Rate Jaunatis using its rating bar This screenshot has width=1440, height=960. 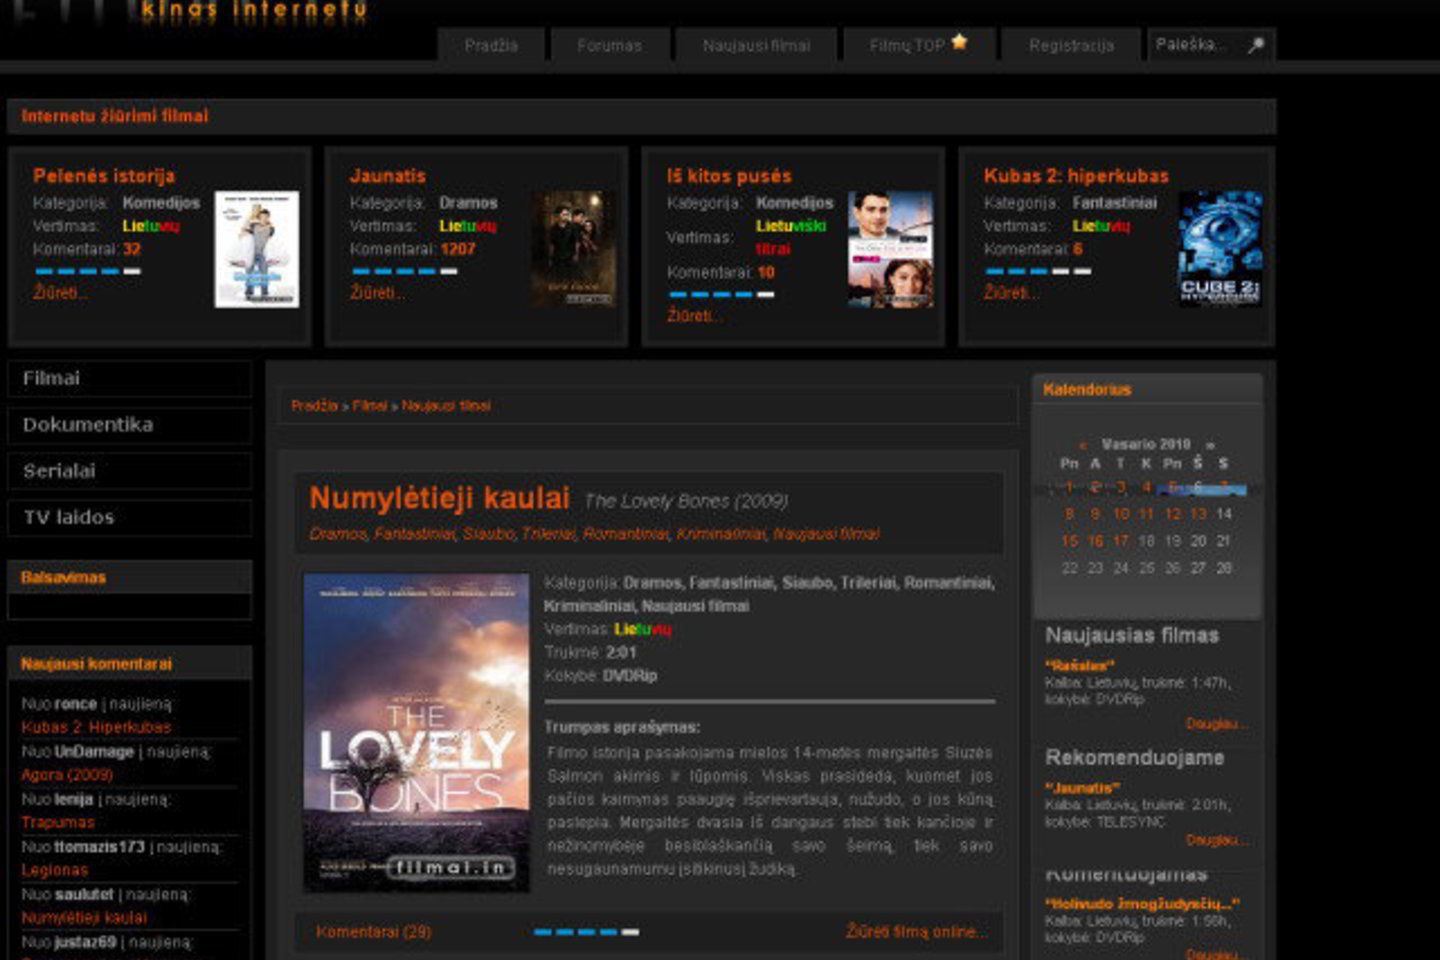click(404, 271)
